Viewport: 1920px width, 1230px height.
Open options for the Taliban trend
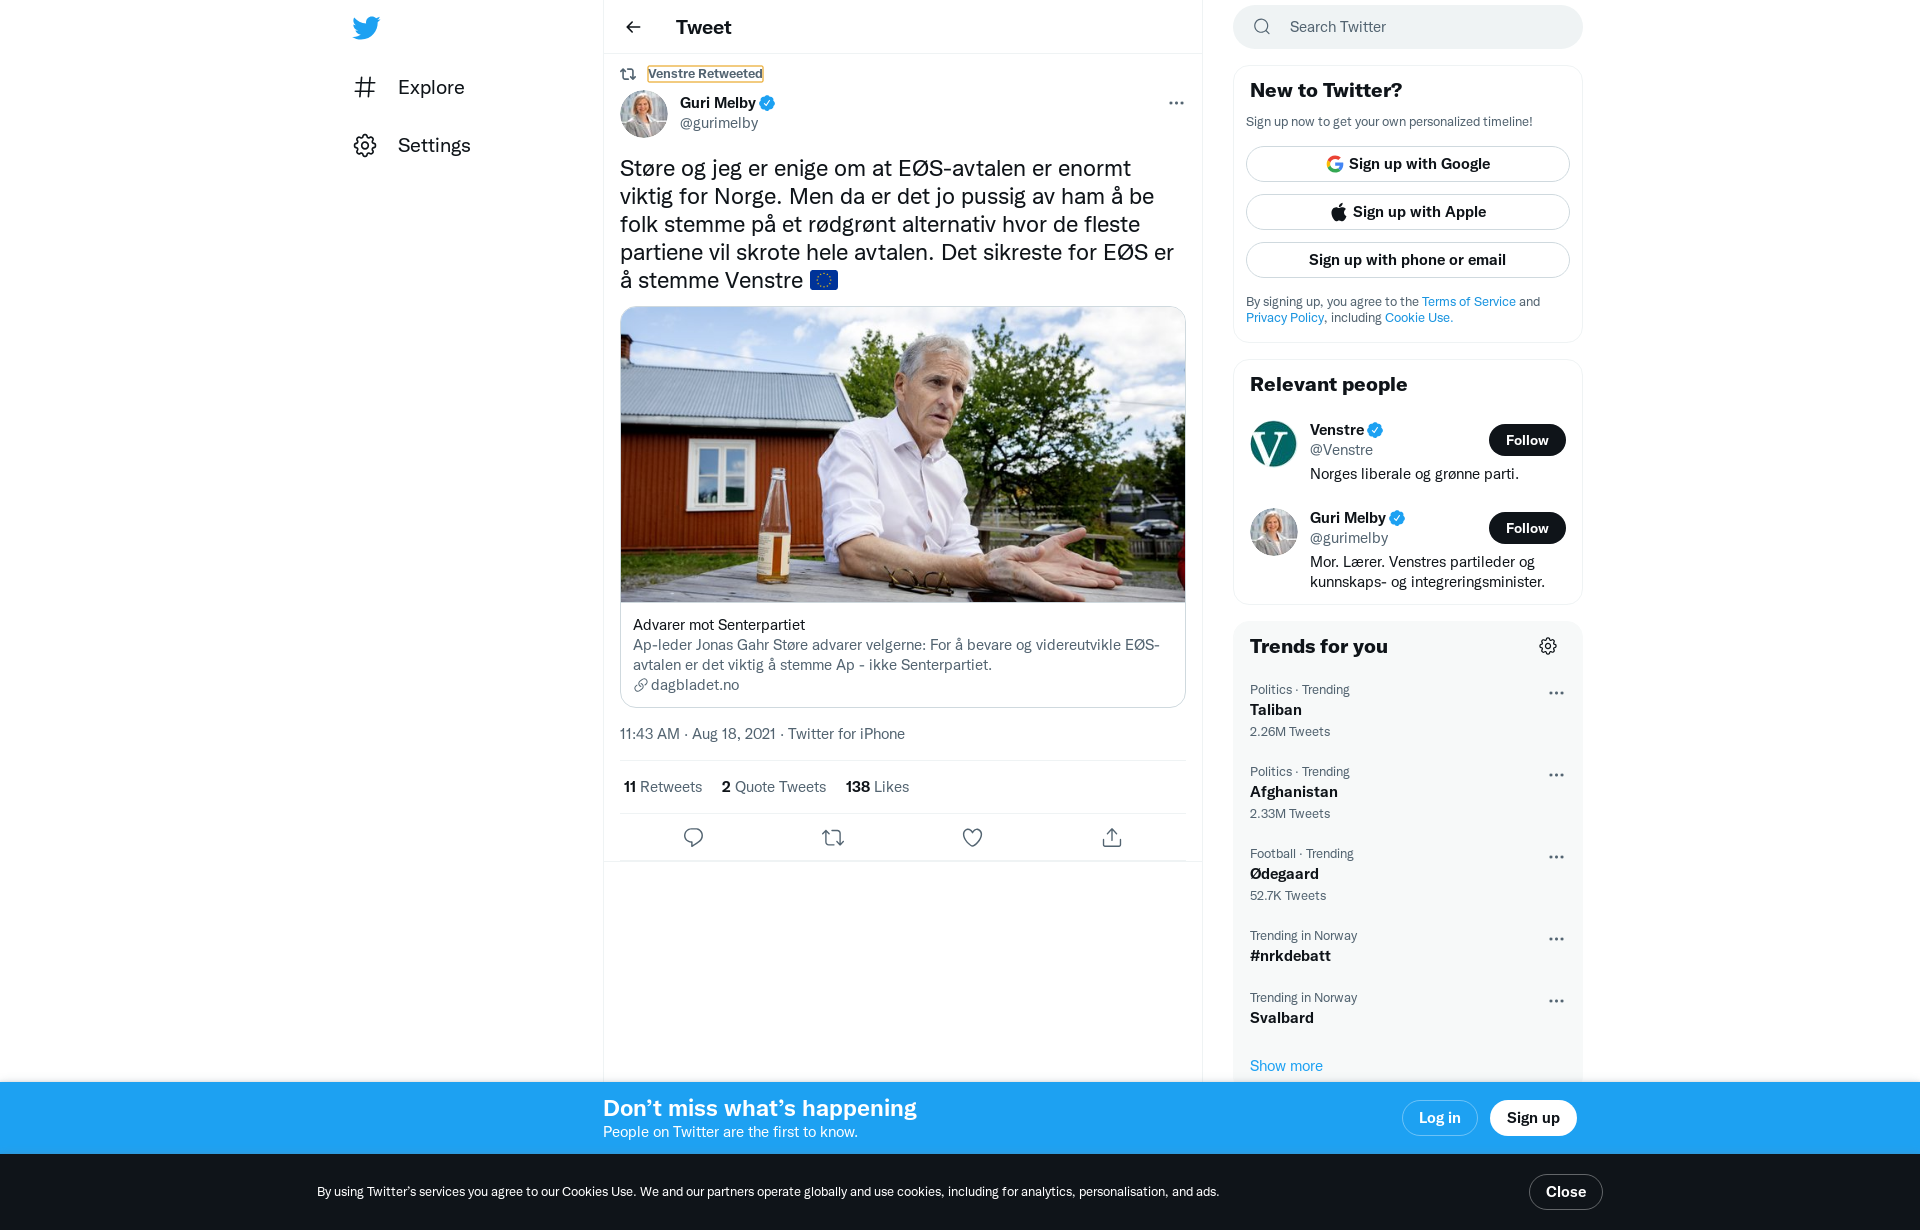1556,693
